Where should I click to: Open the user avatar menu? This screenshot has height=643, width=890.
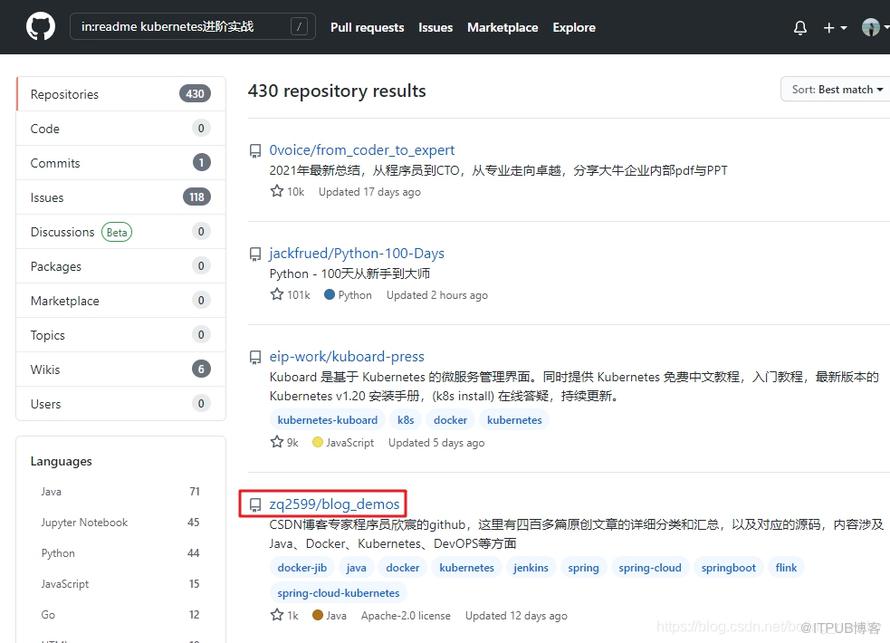(875, 27)
